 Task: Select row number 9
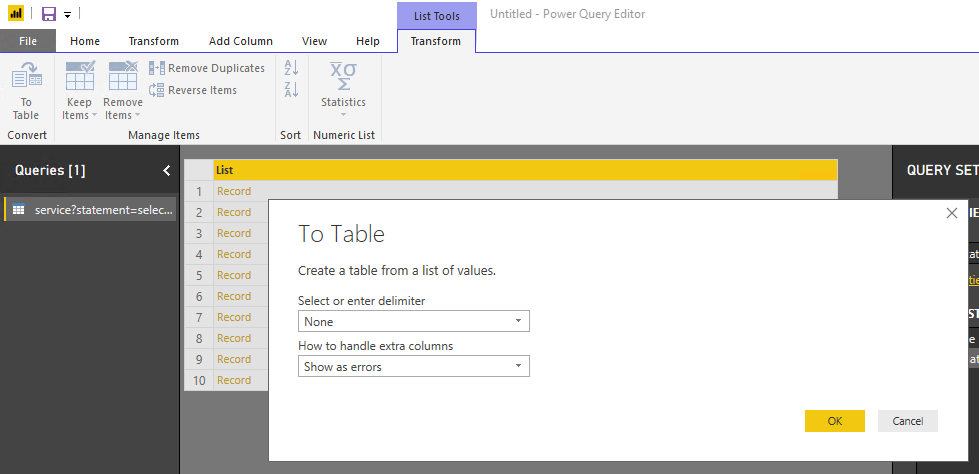pos(199,359)
